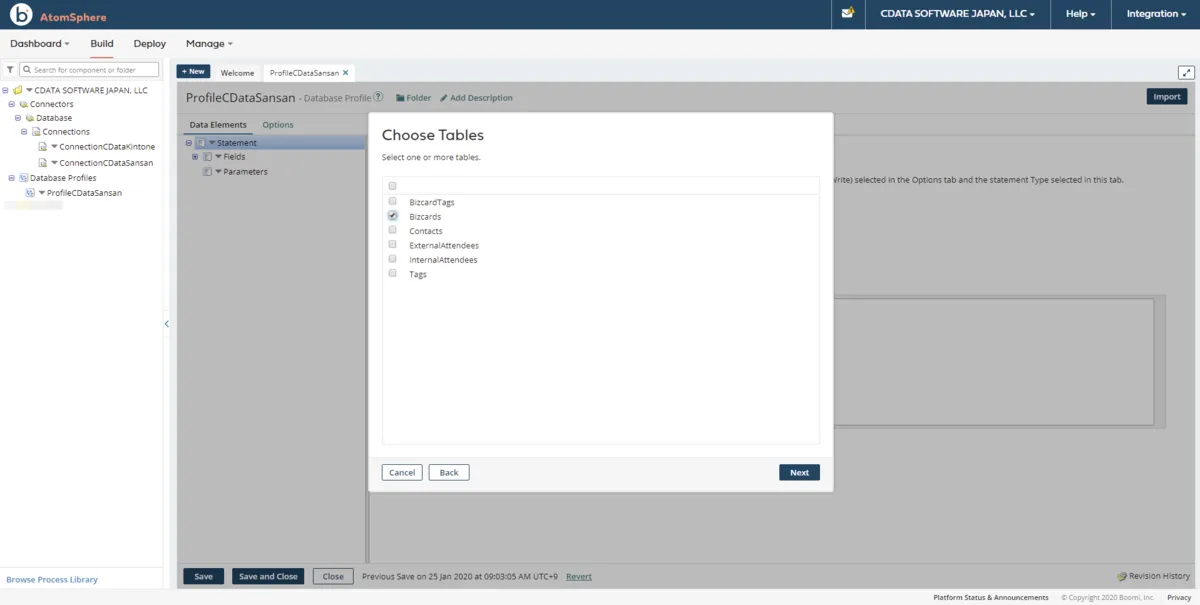
Task: Open the Integration dropdown menu
Action: (1155, 14)
